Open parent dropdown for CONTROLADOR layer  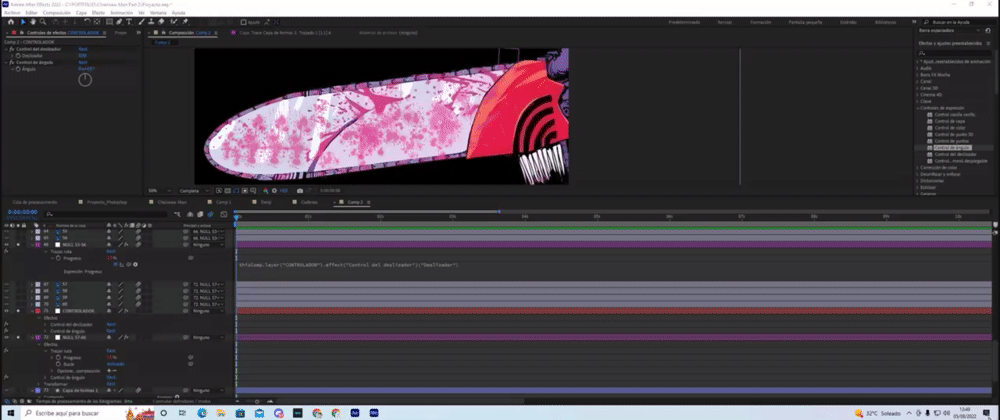(x=208, y=311)
